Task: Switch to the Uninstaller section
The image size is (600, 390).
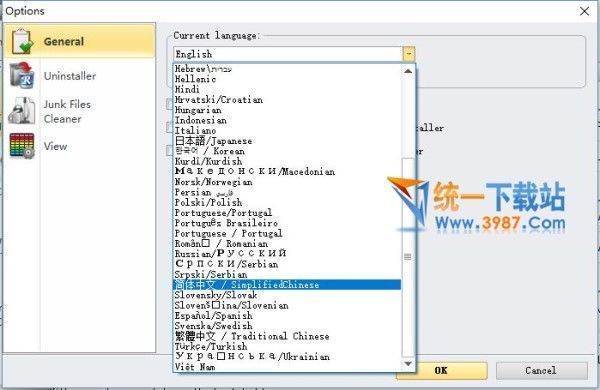Action: tap(70, 76)
